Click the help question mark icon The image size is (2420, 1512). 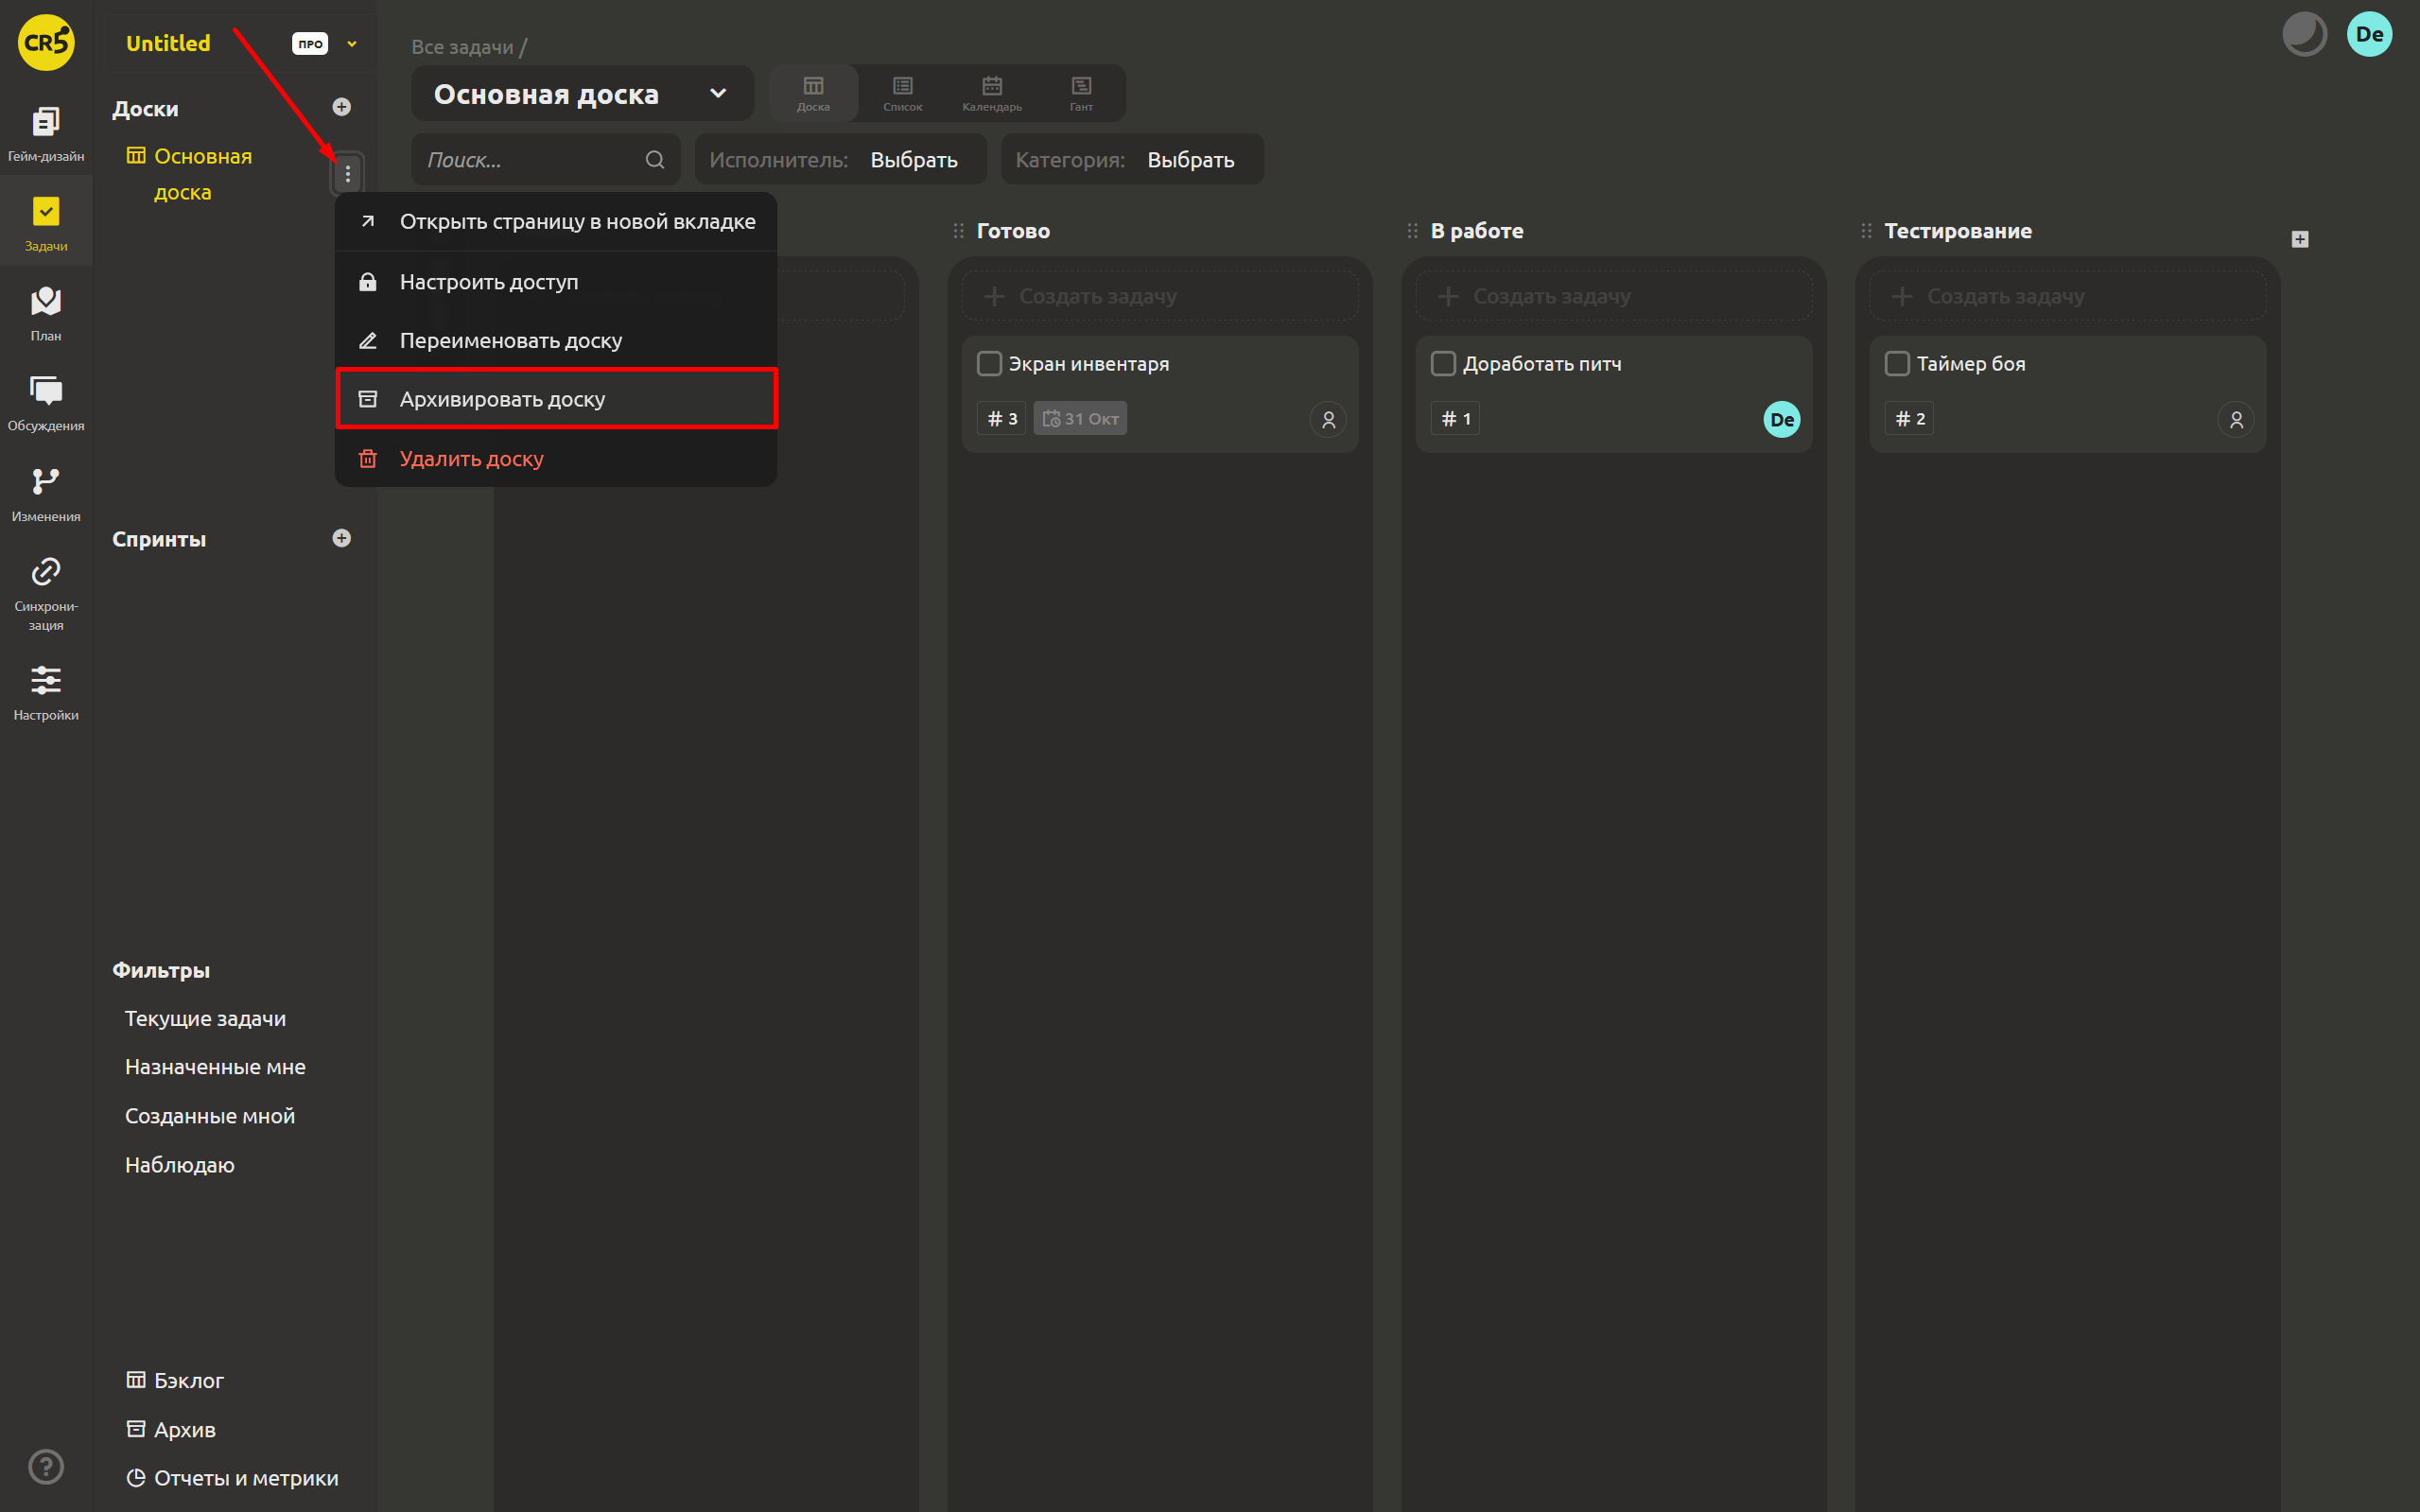(46, 1467)
